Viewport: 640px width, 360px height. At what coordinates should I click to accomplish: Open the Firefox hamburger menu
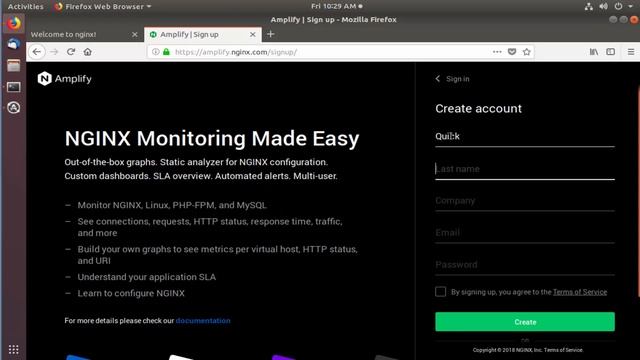point(631,52)
